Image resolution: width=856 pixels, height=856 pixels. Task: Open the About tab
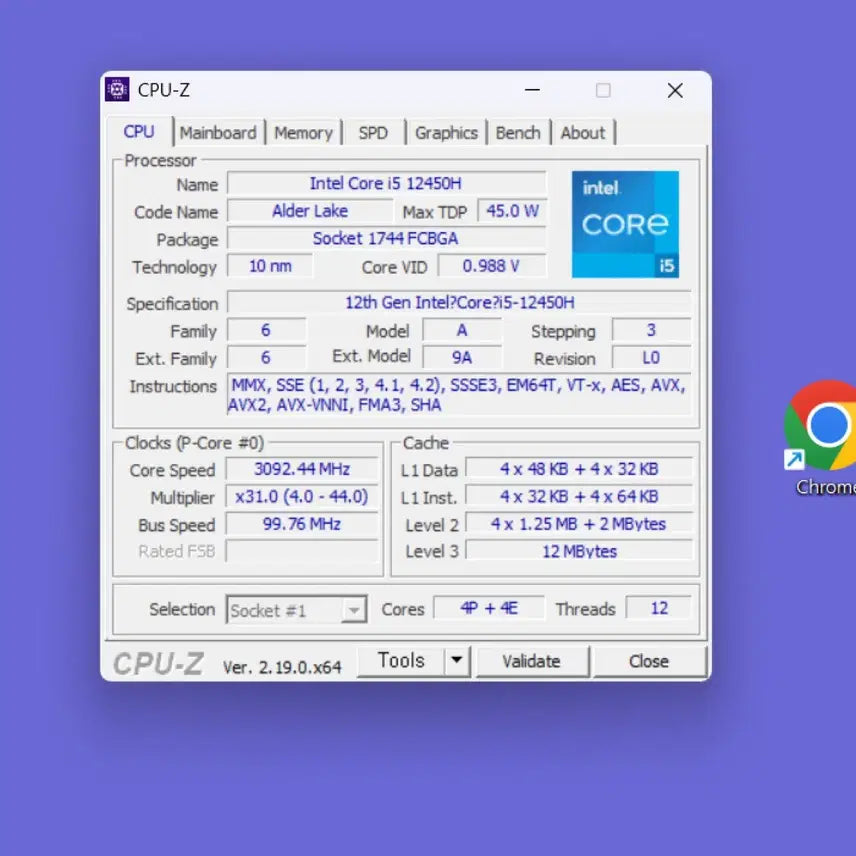(x=582, y=133)
